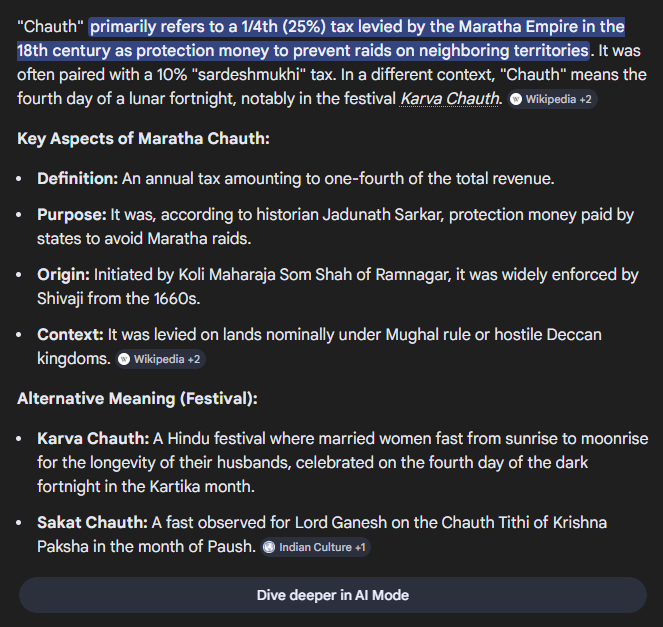Click the Key Aspects of Maratha Chauth heading

coord(143,138)
